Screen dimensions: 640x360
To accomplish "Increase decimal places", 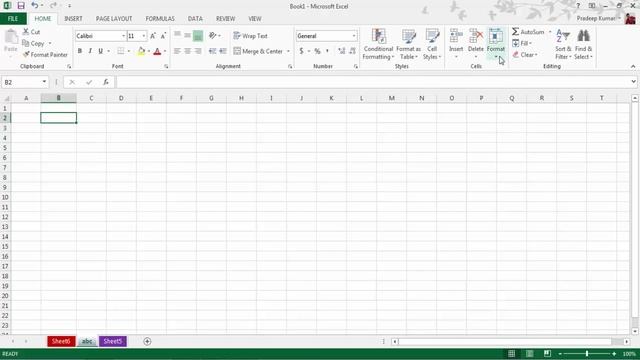I will click(x=342, y=51).
